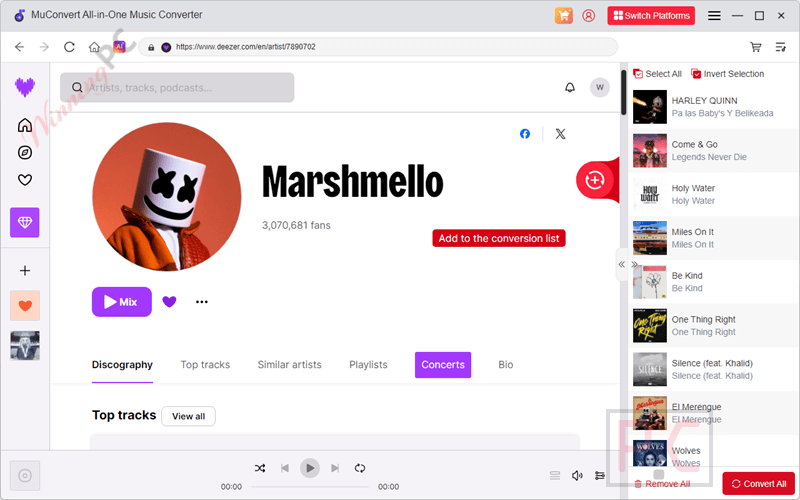The width and height of the screenshot is (800, 500).
Task: Switch to the Similar artists tab
Action: click(x=289, y=365)
